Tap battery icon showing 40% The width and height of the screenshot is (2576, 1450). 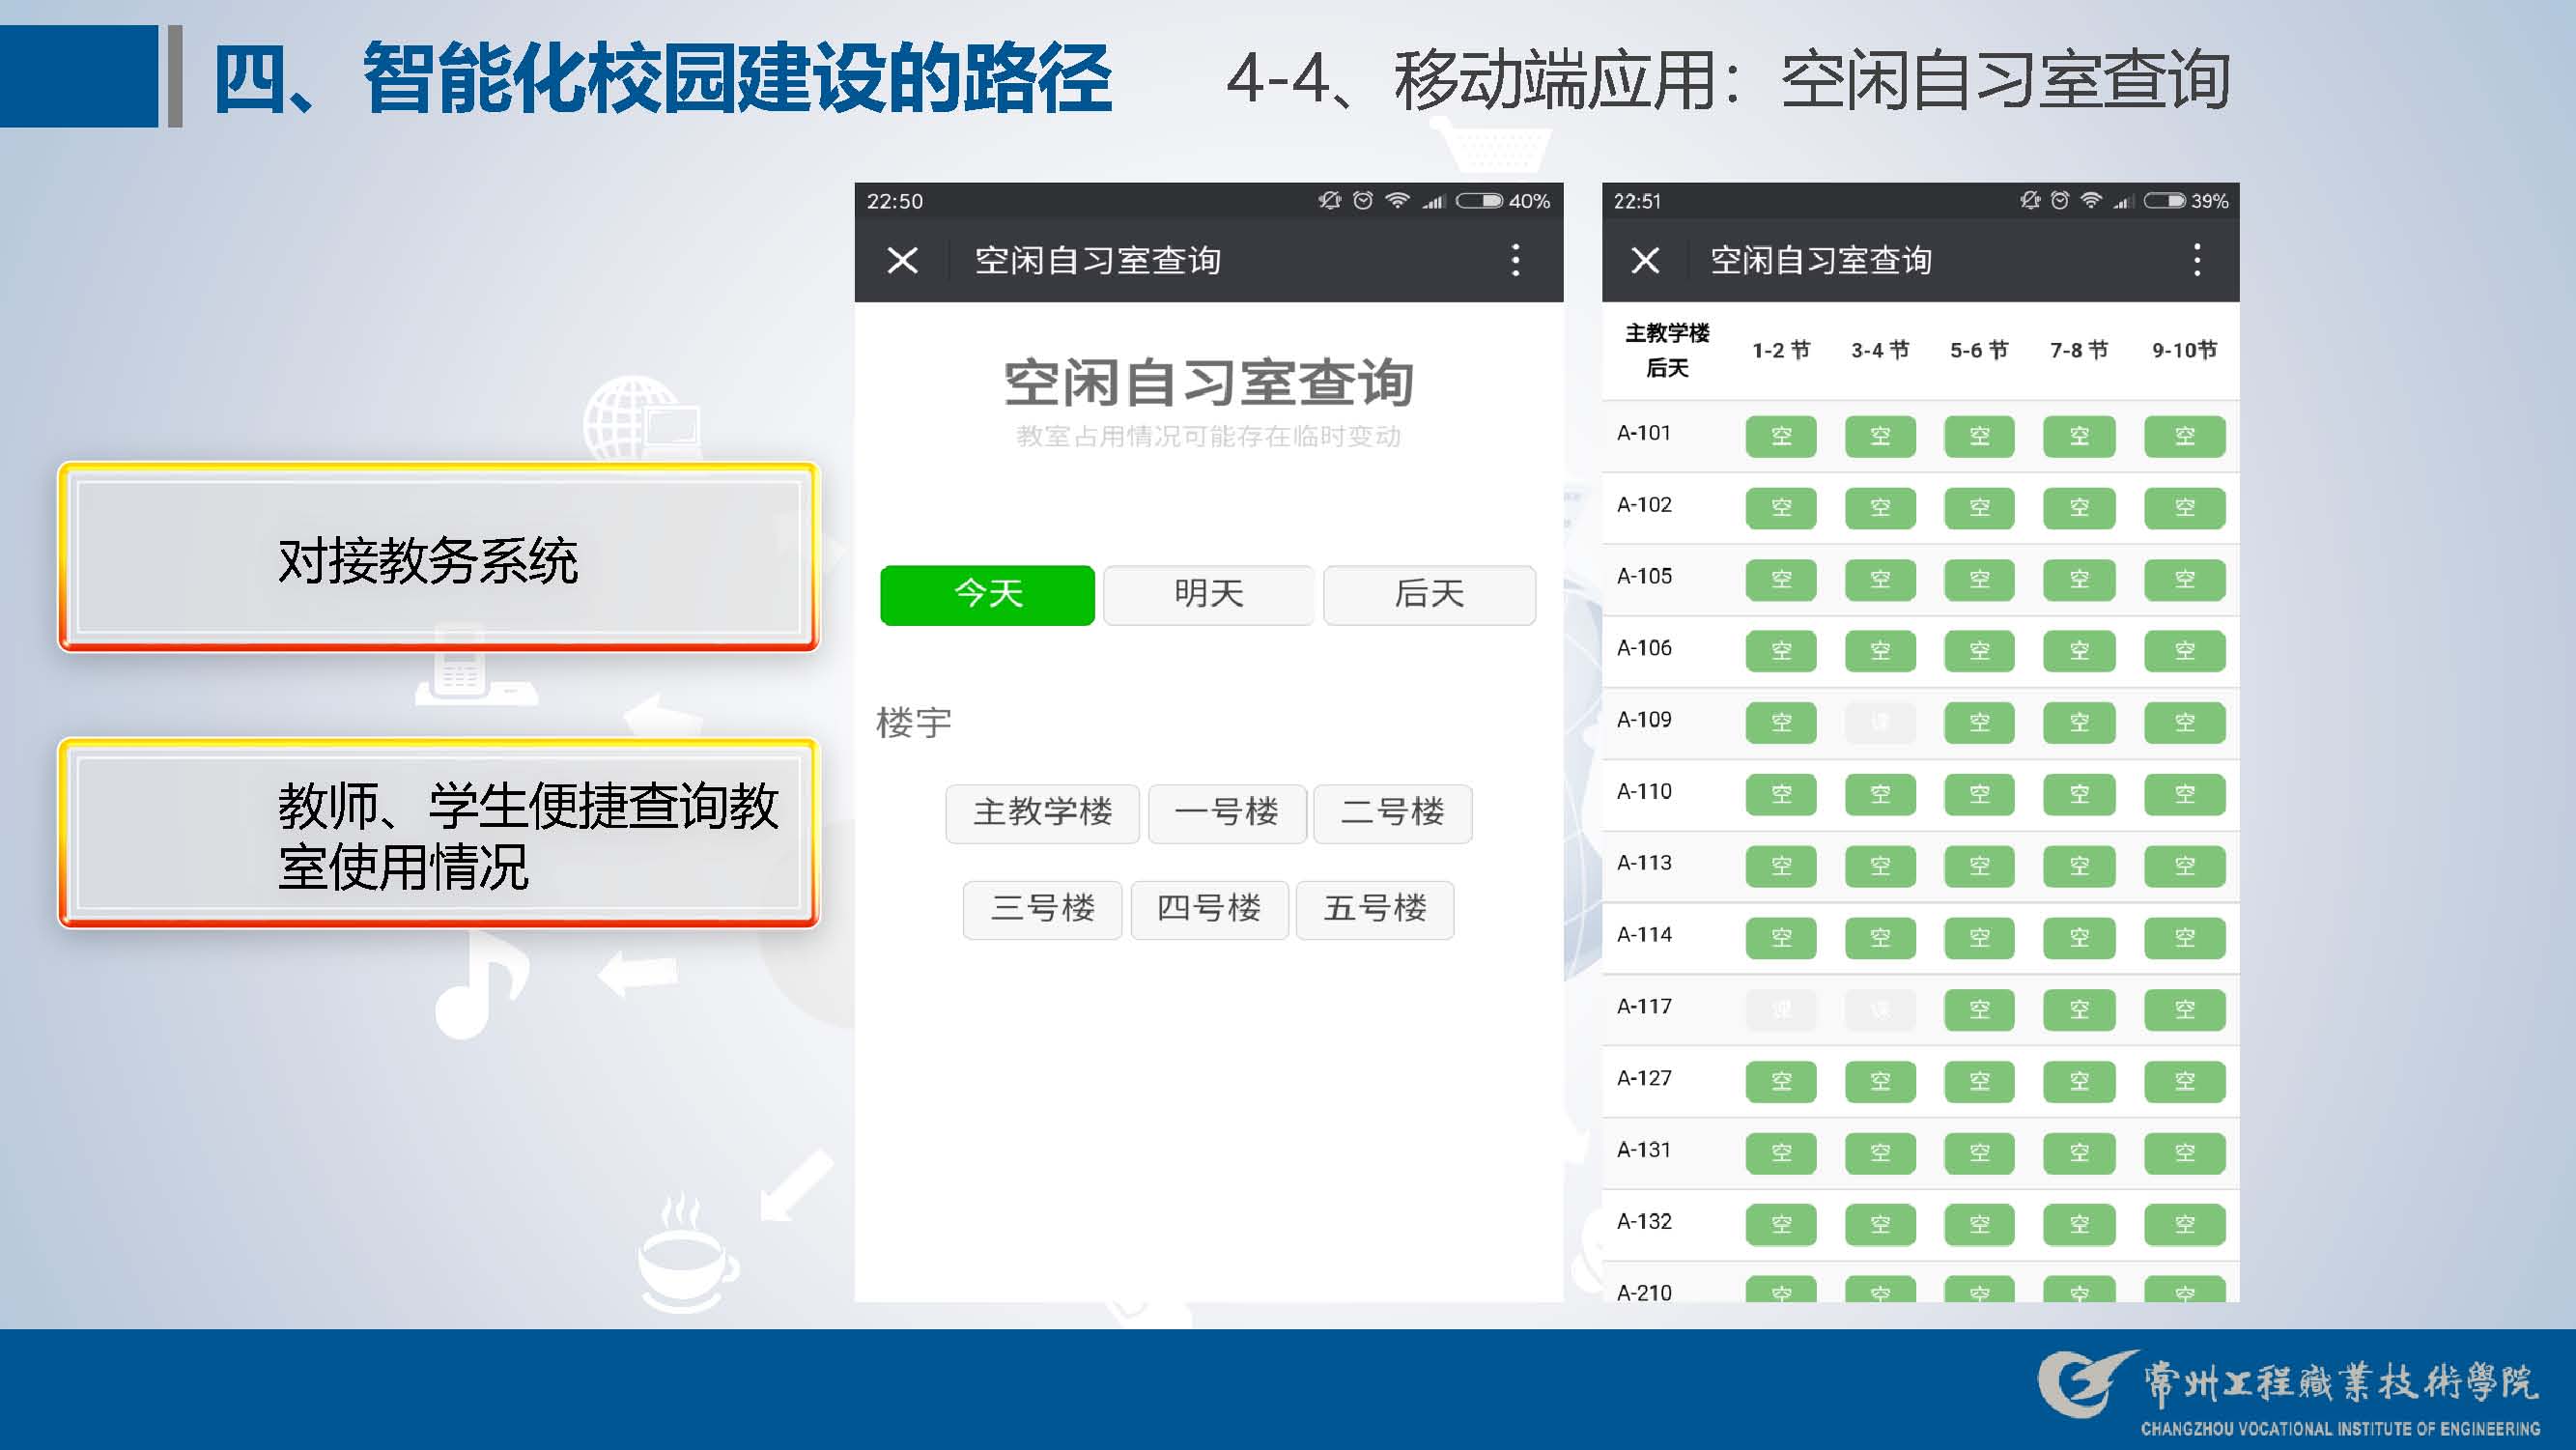point(1479,201)
